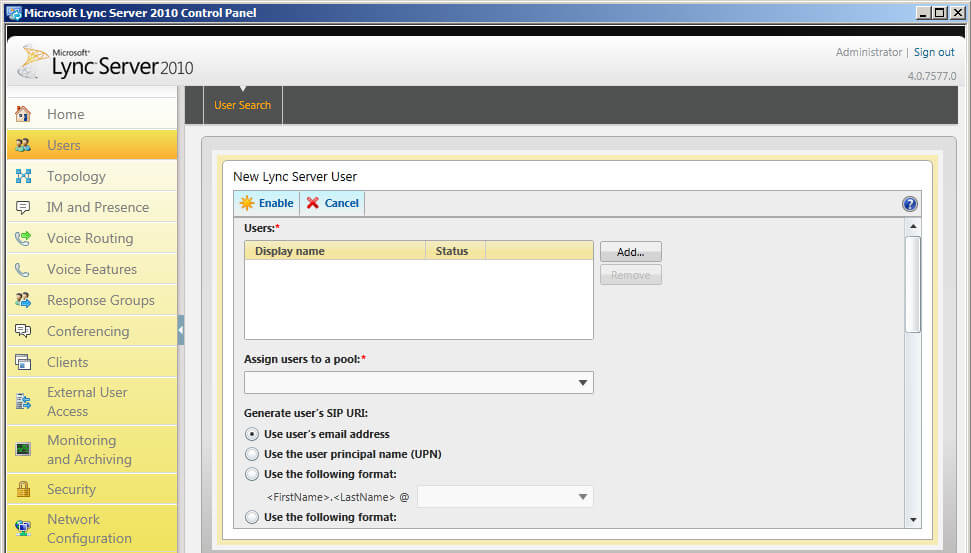Open IM and Presence settings

(x=92, y=207)
